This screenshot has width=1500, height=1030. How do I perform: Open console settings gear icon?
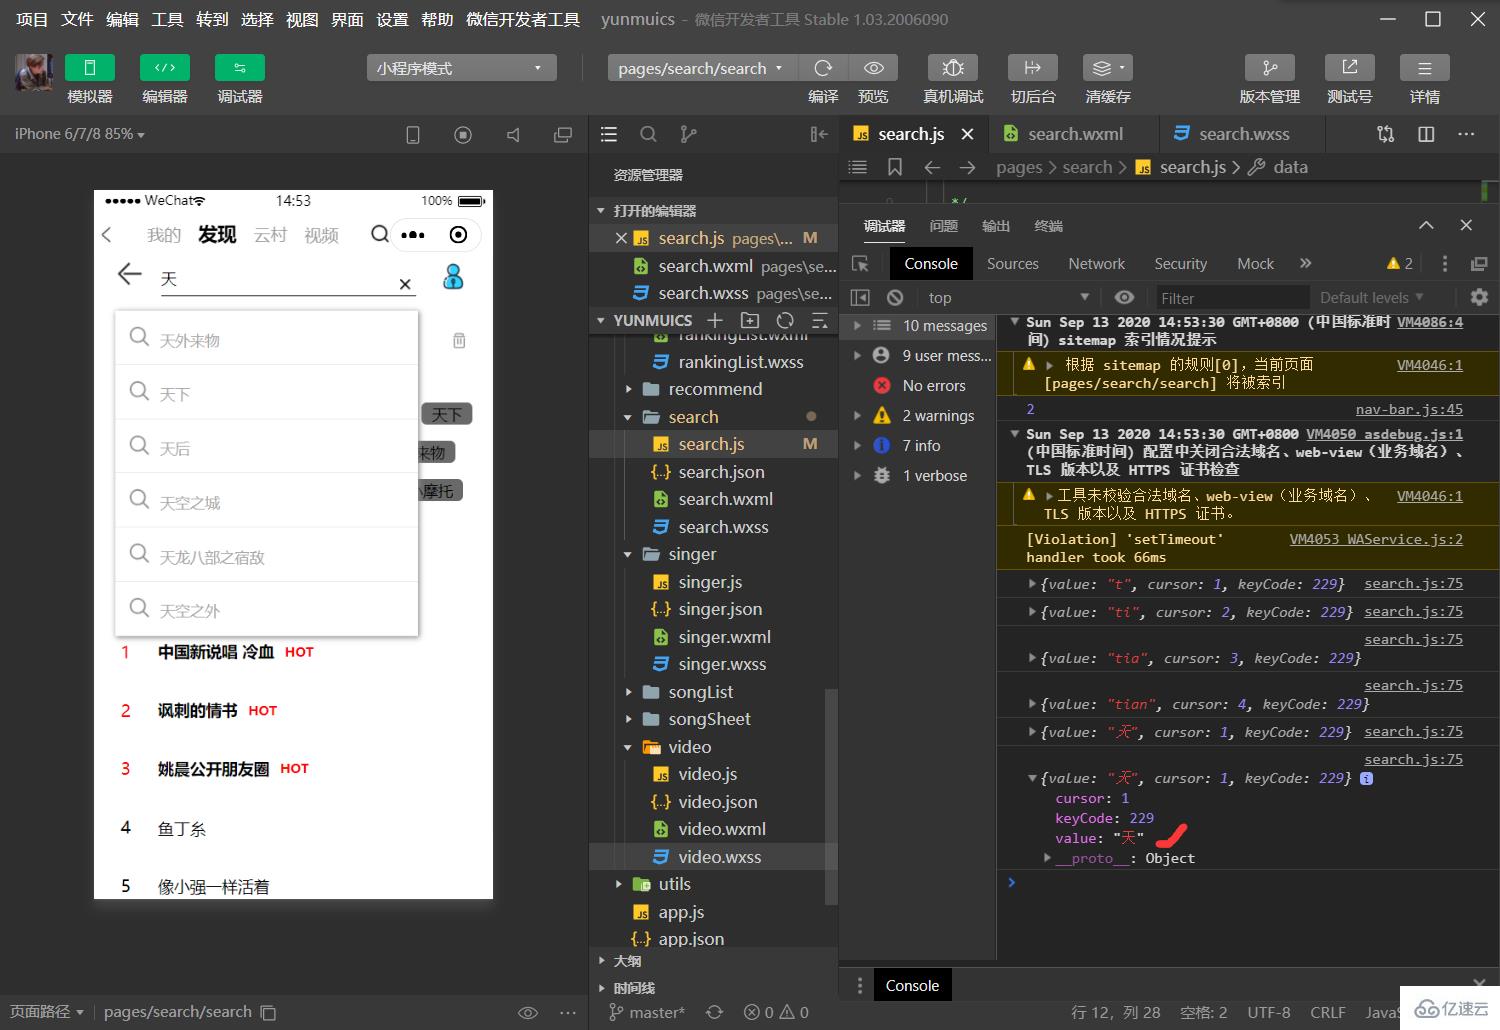(1479, 298)
